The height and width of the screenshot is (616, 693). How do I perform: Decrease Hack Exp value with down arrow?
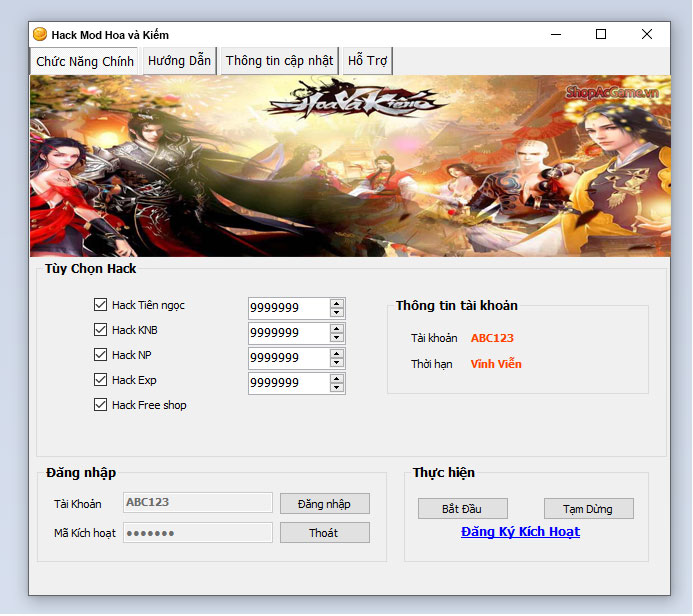click(x=337, y=388)
